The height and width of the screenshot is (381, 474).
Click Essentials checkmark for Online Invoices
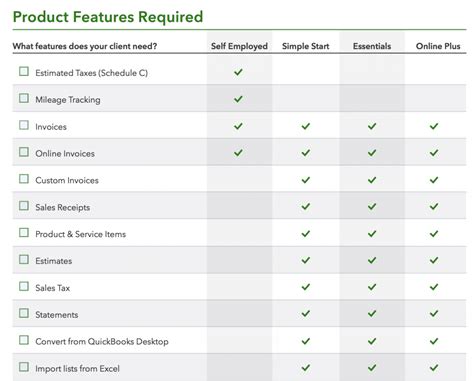click(372, 153)
